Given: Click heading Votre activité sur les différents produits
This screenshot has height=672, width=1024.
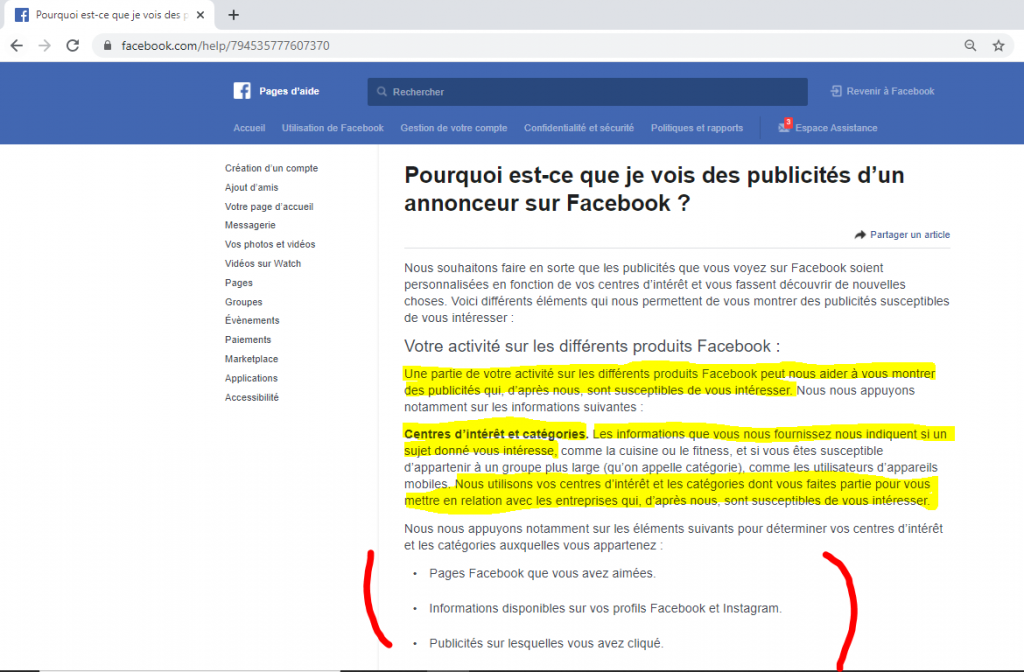Looking at the screenshot, I should click(592, 346).
